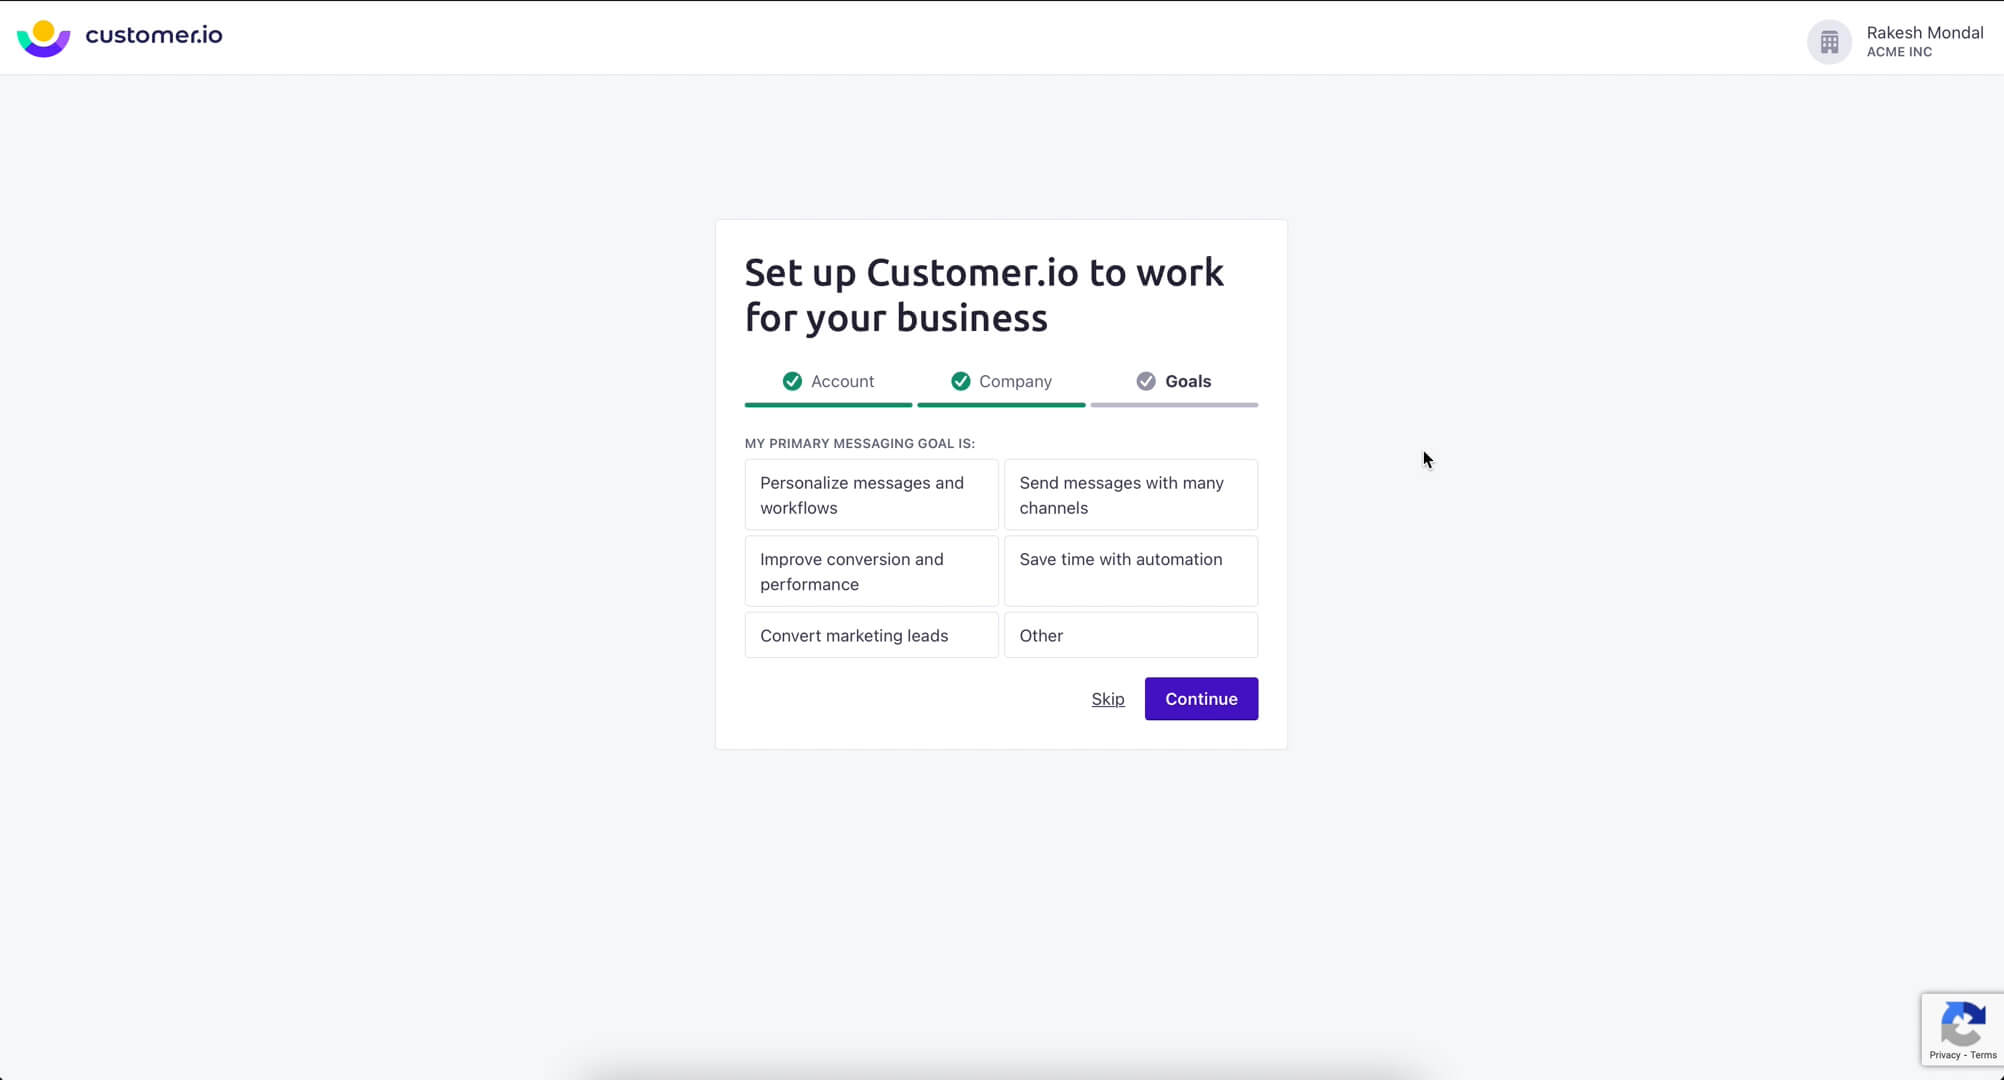
Task: Click the Account step green checkmark
Action: (792, 381)
